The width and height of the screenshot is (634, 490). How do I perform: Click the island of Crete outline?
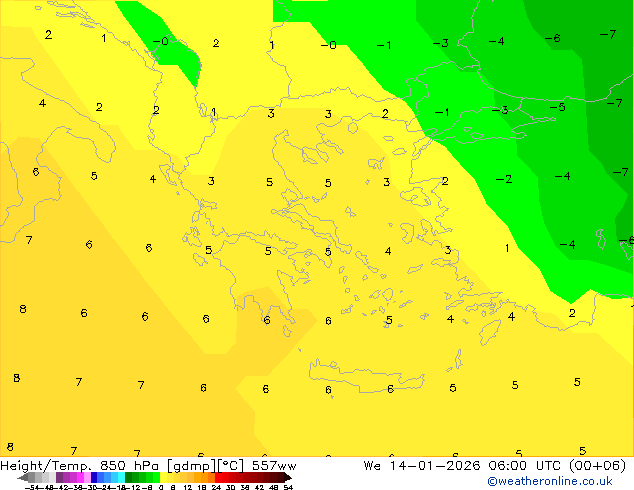[366, 375]
